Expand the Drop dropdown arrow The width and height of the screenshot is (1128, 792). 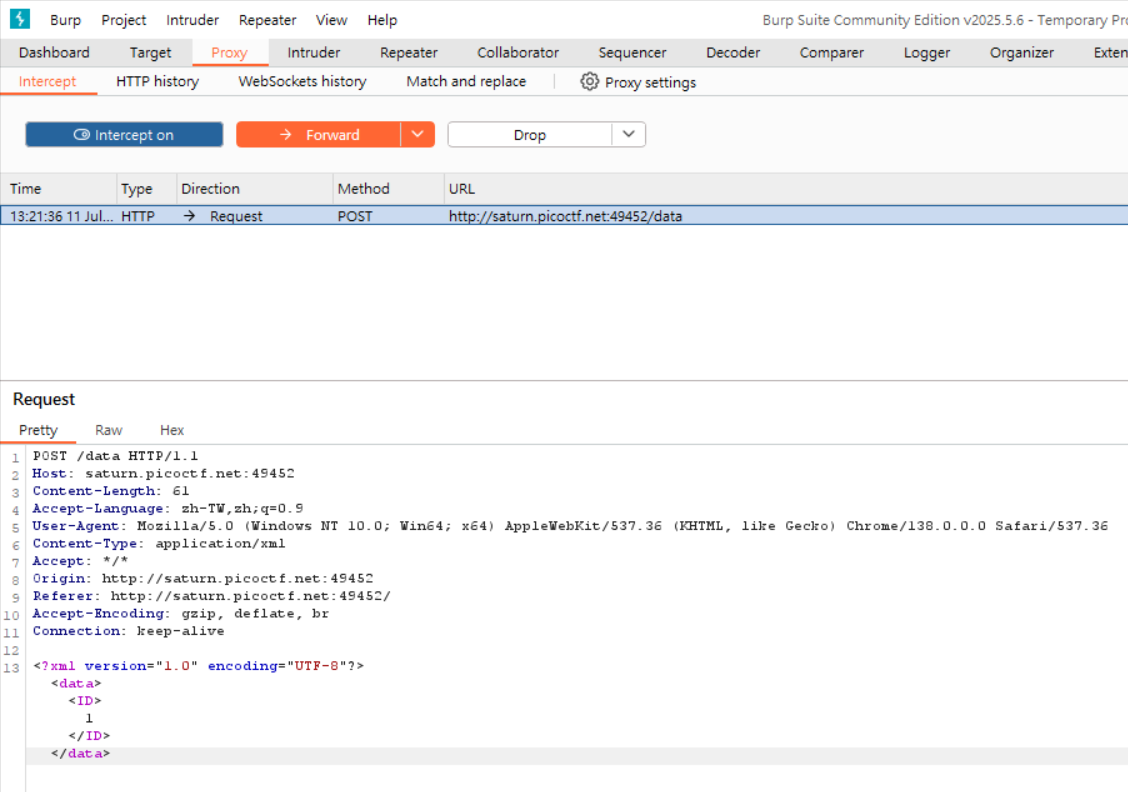(x=629, y=135)
